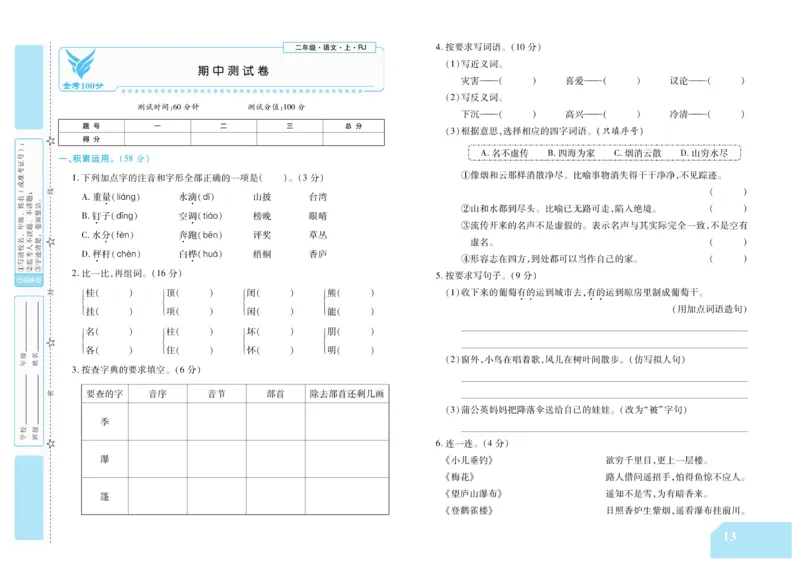Click the 期中测试卷 title
Screen dimensions: 800x583
pyautogui.click(x=231, y=69)
